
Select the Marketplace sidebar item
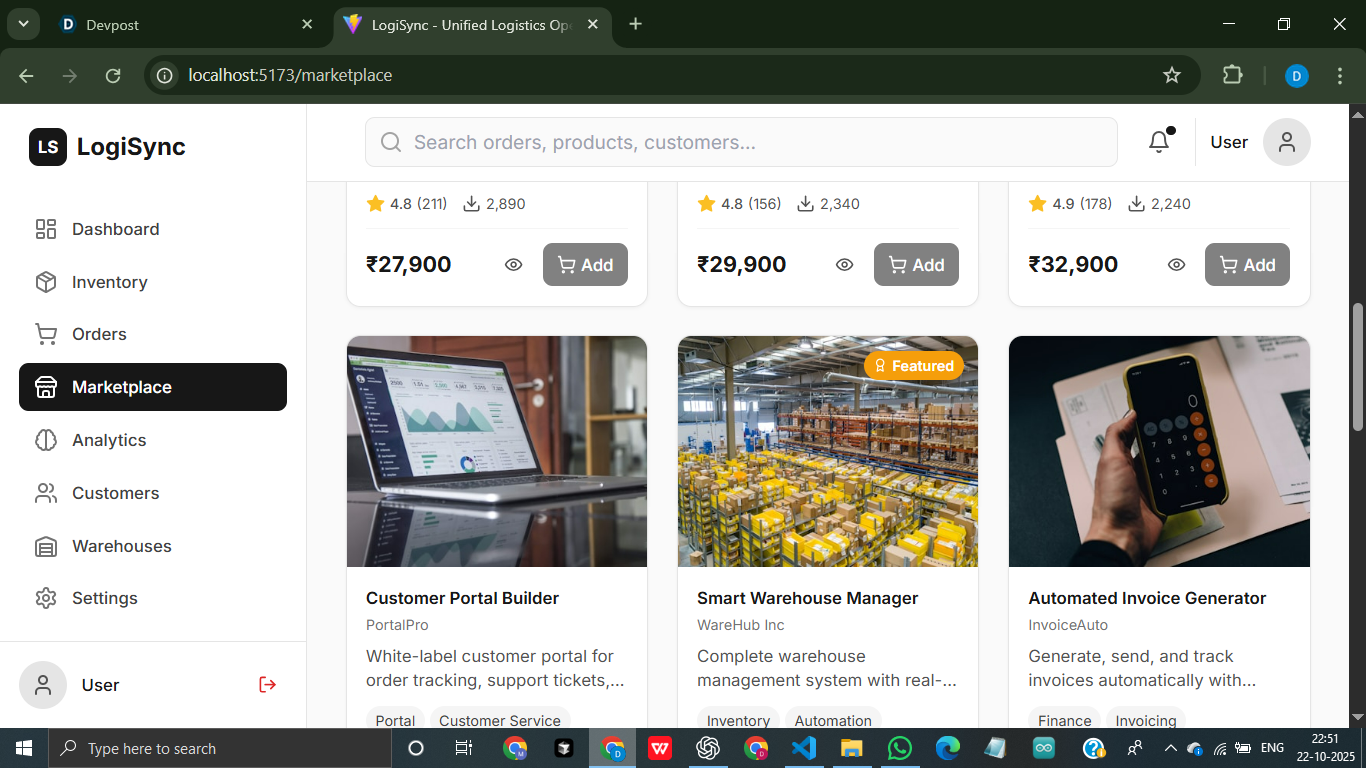[x=153, y=387]
